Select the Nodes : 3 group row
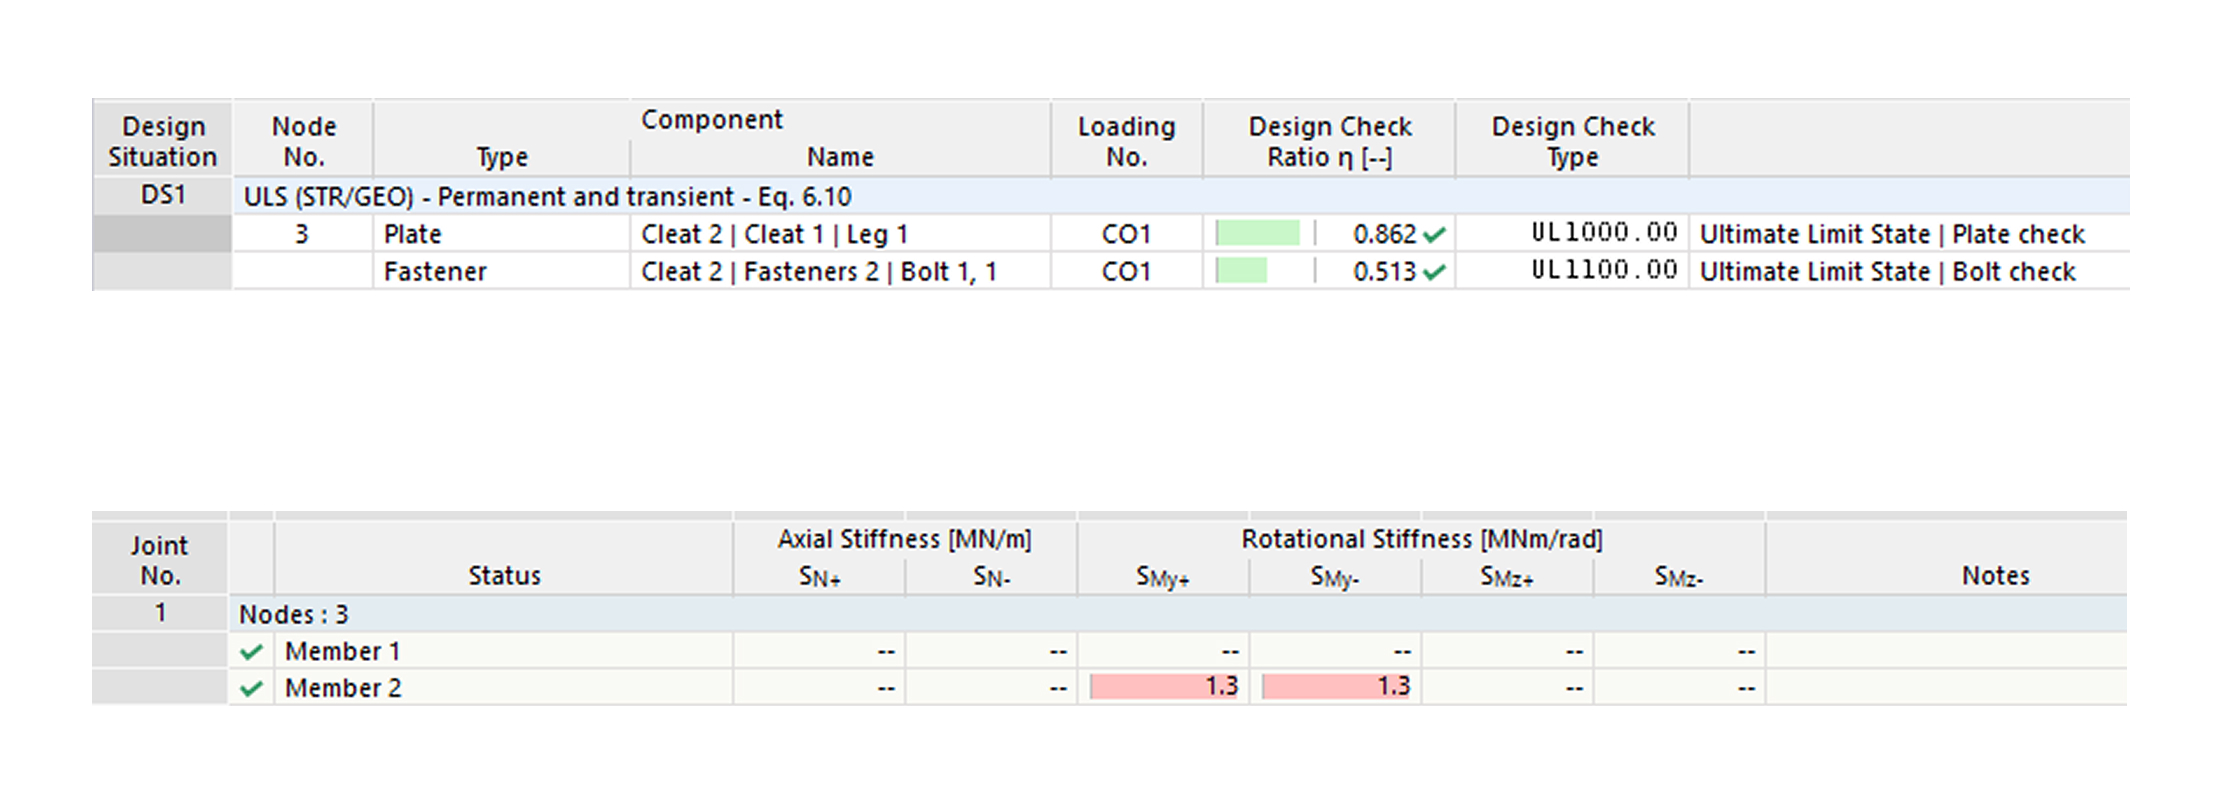 [x=294, y=614]
